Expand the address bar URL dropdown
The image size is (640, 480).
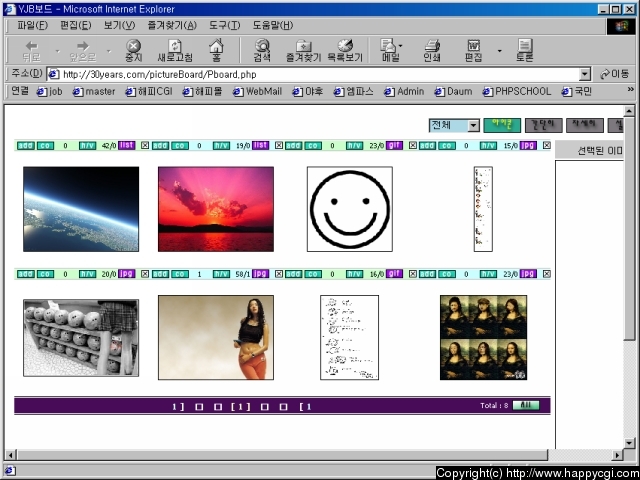pyautogui.click(x=585, y=74)
